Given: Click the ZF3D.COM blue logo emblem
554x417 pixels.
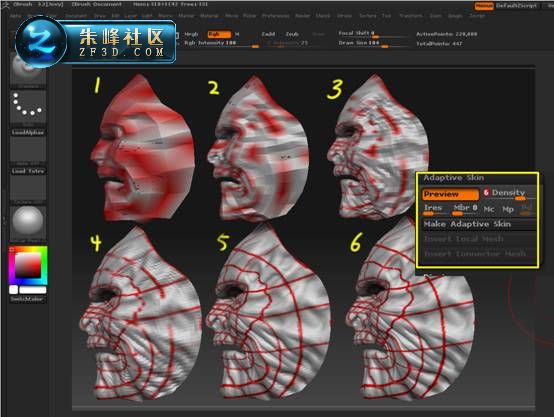Looking at the screenshot, I should pyautogui.click(x=41, y=42).
